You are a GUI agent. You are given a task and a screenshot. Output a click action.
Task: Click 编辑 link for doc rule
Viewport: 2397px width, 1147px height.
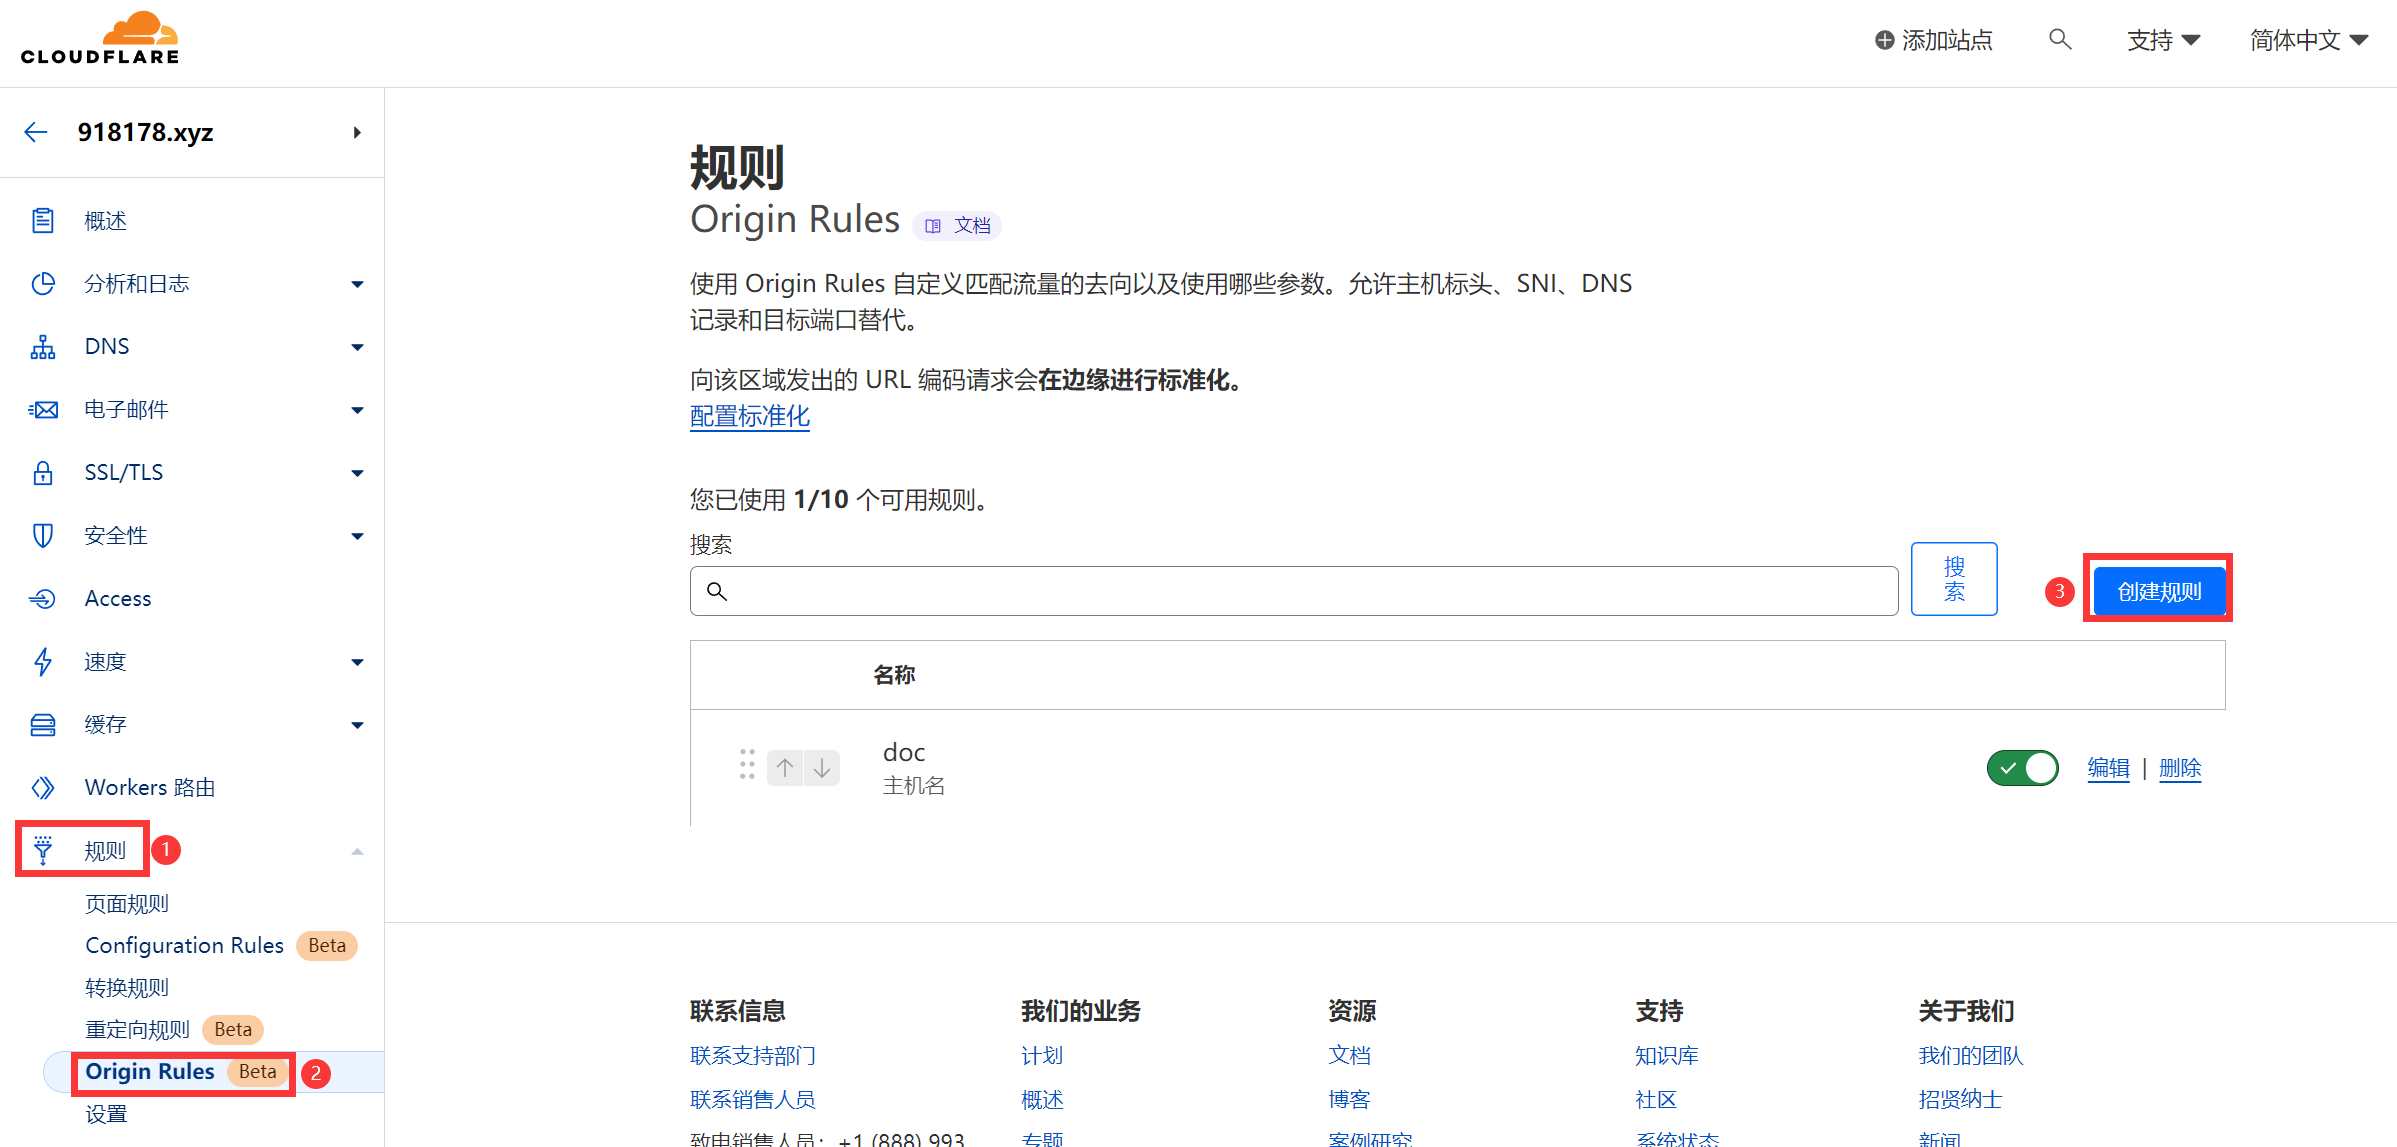(2108, 768)
